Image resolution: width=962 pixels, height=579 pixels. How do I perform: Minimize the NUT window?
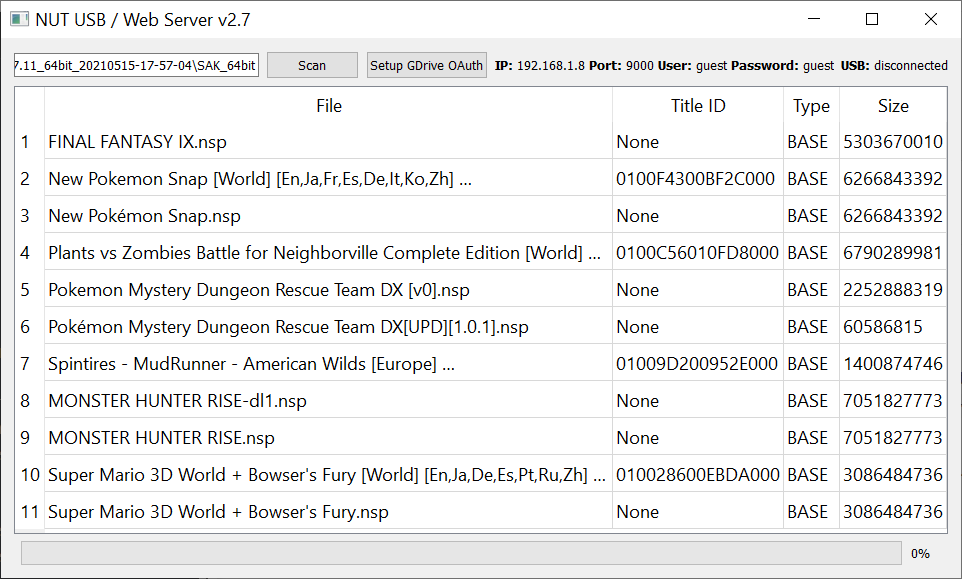pos(814,19)
